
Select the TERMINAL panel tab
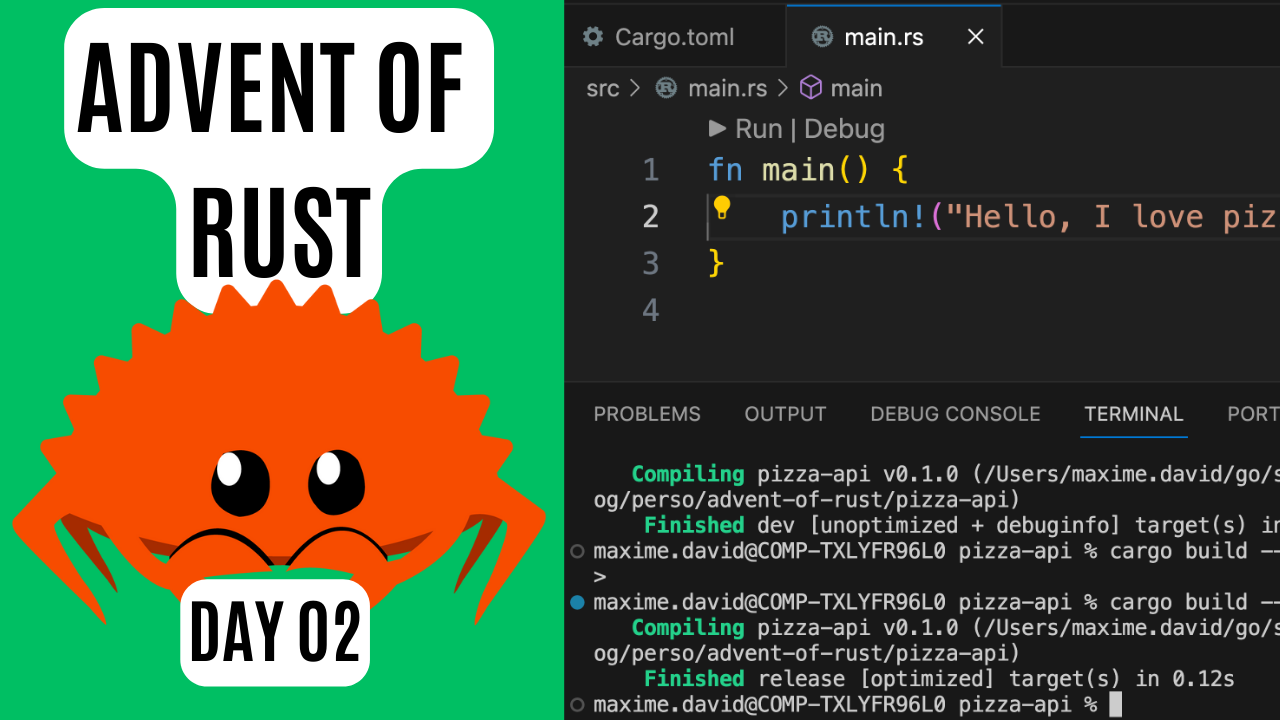point(1134,414)
